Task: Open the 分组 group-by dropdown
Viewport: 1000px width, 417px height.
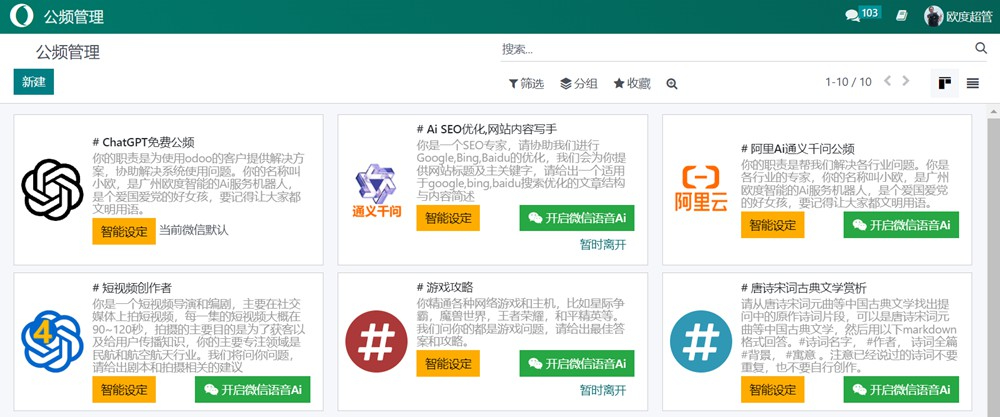Action: (x=579, y=84)
